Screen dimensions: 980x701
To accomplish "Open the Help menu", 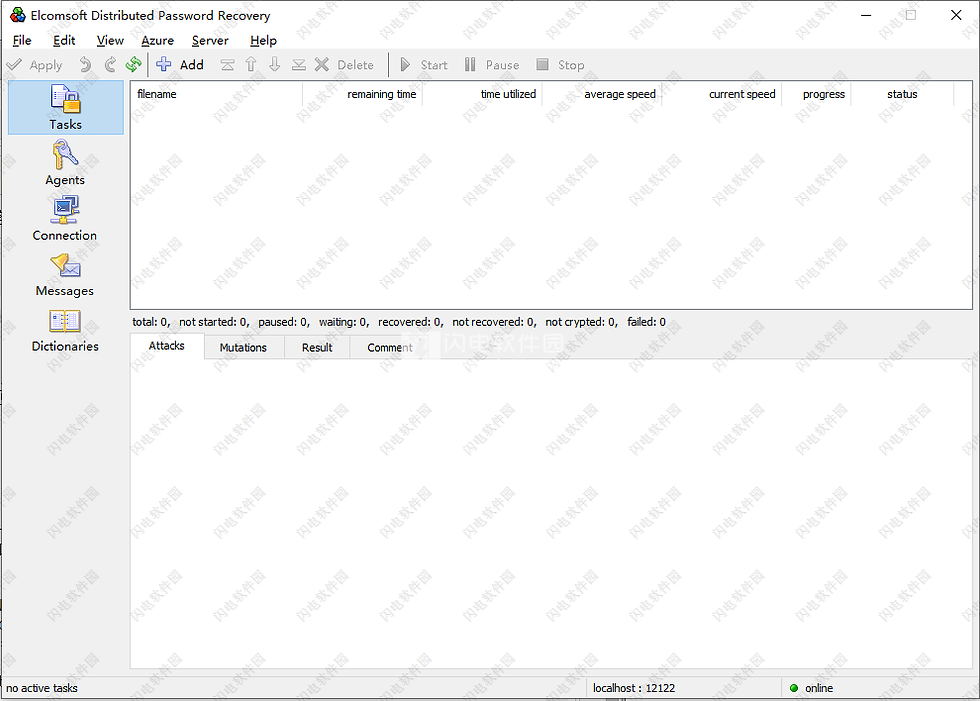I will [x=263, y=41].
